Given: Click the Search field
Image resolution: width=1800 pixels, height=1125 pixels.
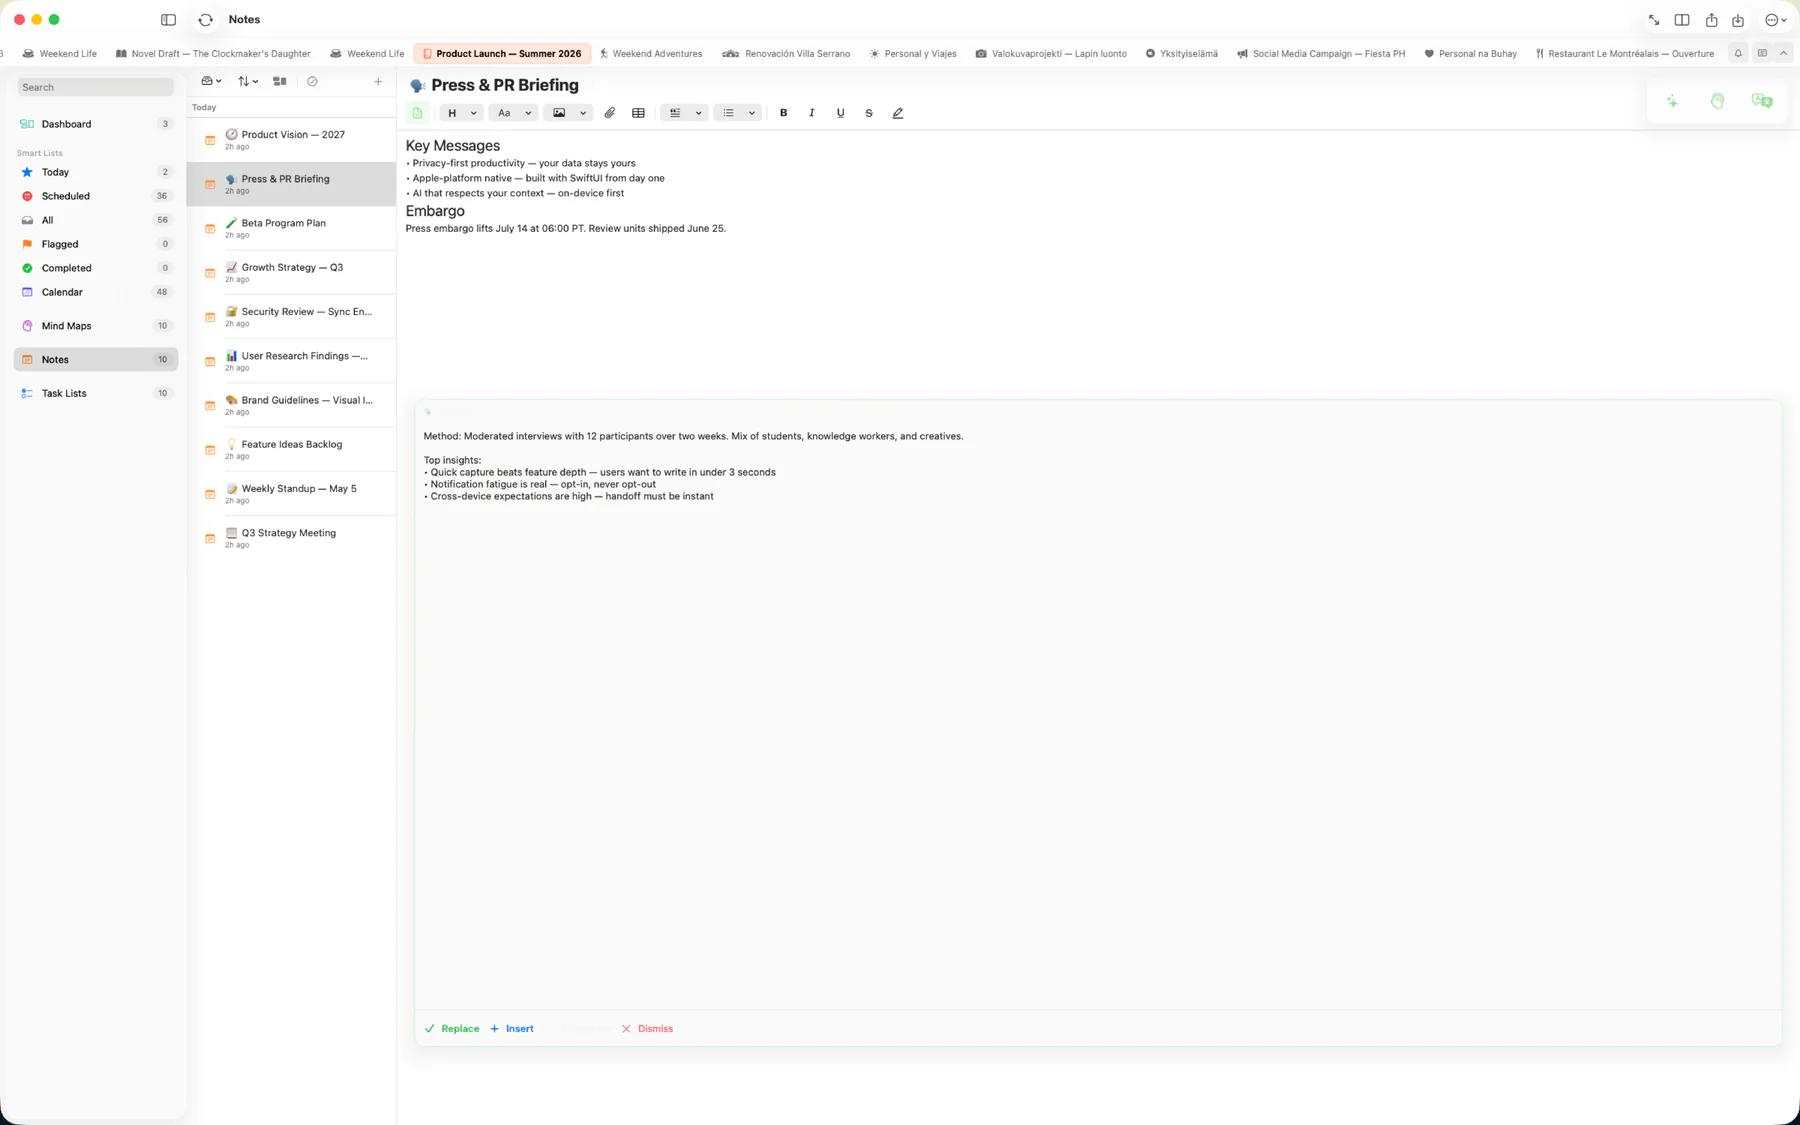Looking at the screenshot, I should [96, 87].
